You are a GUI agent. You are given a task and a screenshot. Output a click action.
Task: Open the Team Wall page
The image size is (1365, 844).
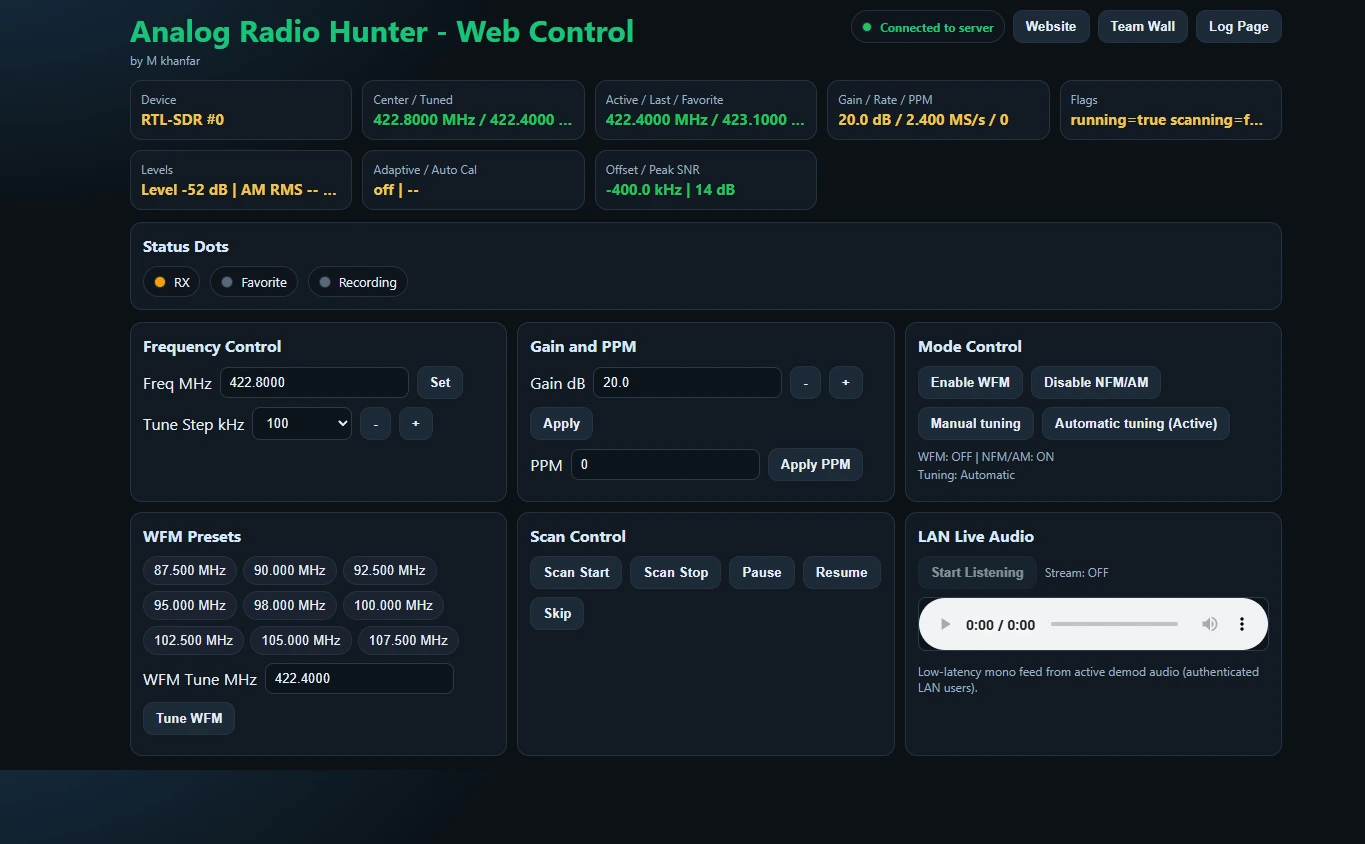[1142, 27]
